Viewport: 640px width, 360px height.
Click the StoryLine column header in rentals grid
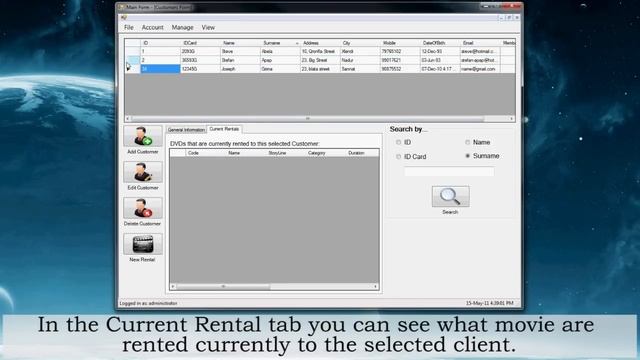(x=286, y=153)
